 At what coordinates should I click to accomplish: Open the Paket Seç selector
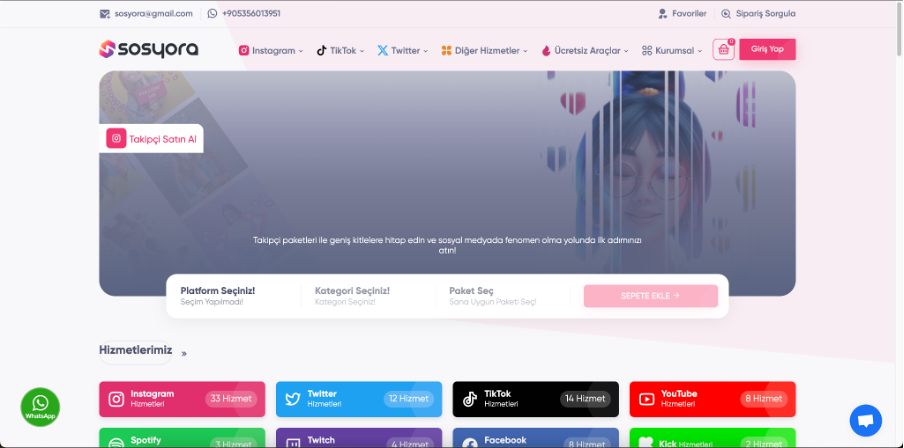(x=503, y=296)
